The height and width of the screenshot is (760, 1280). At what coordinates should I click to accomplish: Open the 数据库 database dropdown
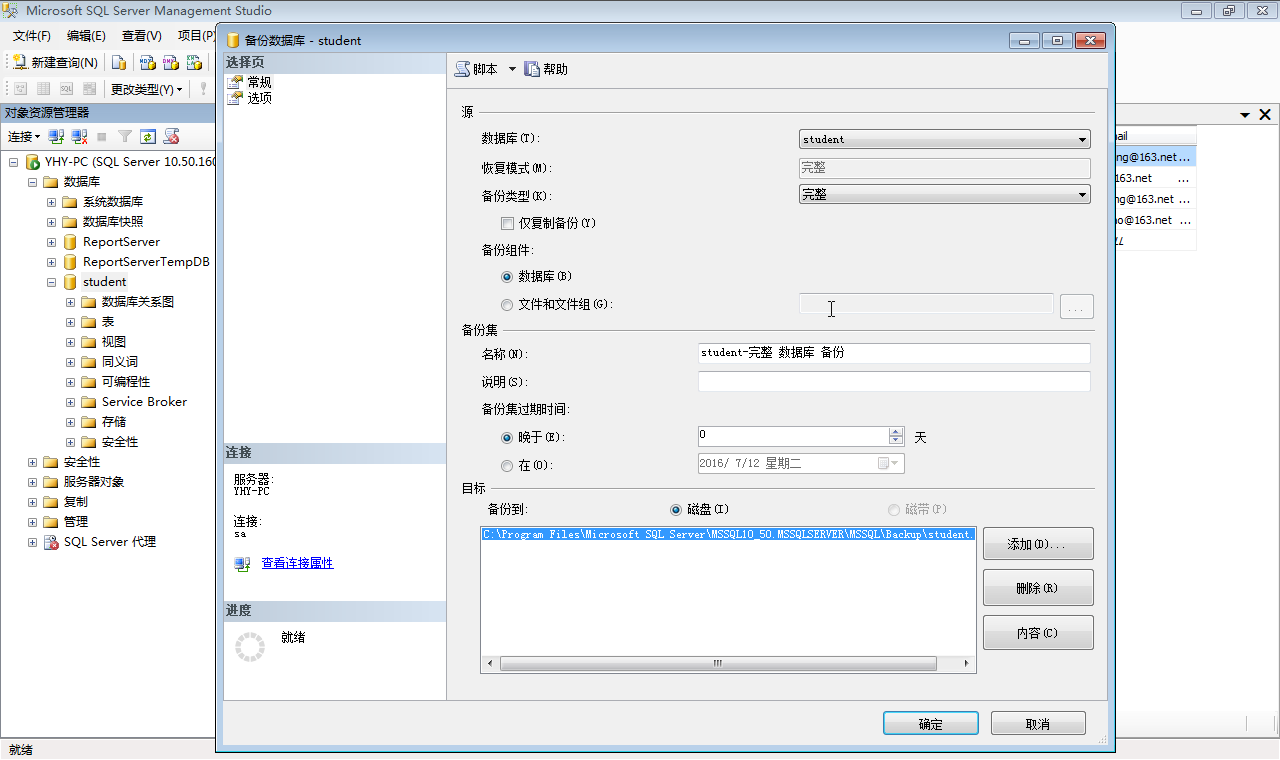tap(945, 139)
